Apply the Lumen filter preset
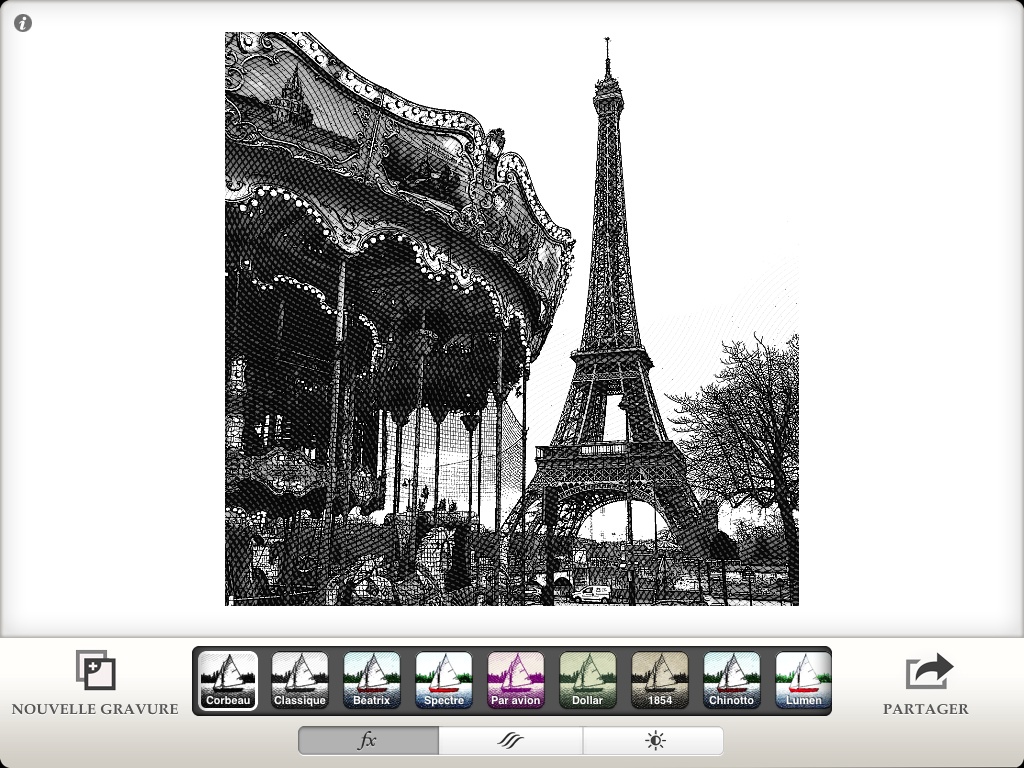The width and height of the screenshot is (1024, 768). tap(803, 680)
